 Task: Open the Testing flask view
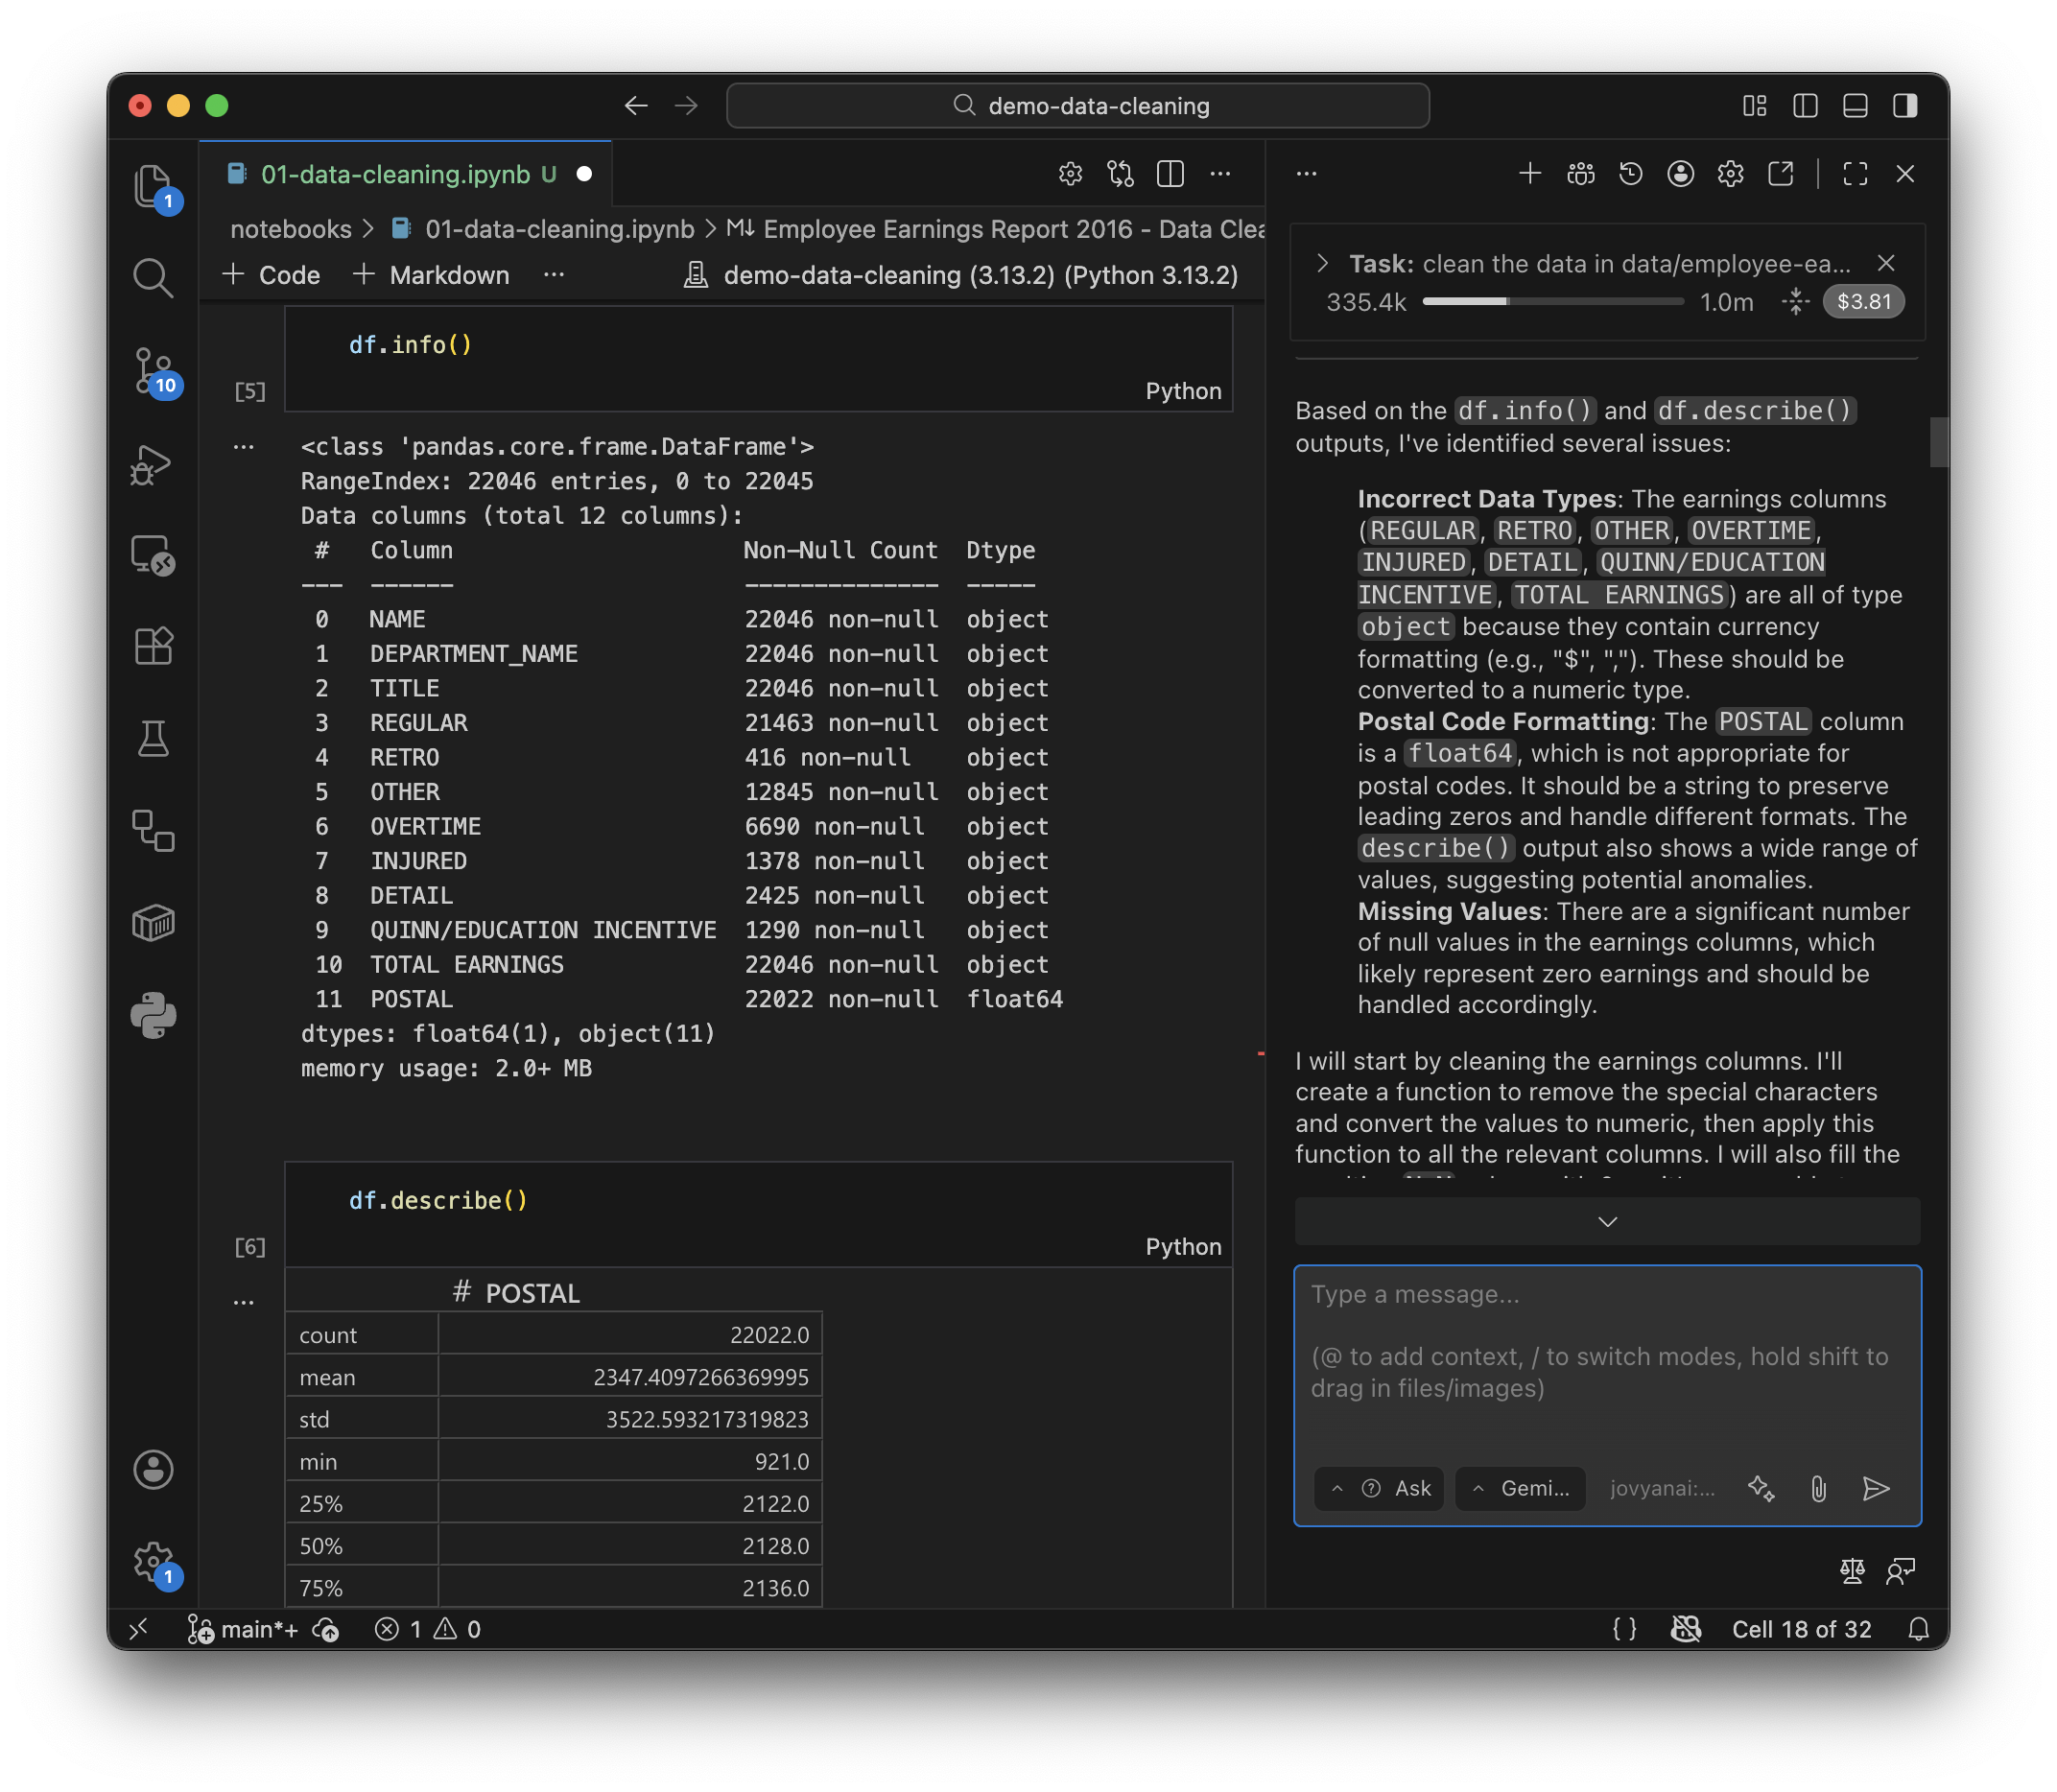click(153, 739)
